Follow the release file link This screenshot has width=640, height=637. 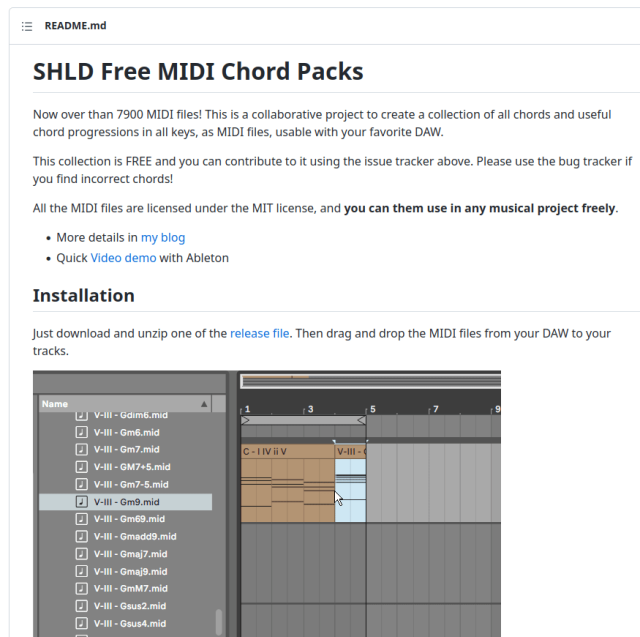(x=259, y=333)
